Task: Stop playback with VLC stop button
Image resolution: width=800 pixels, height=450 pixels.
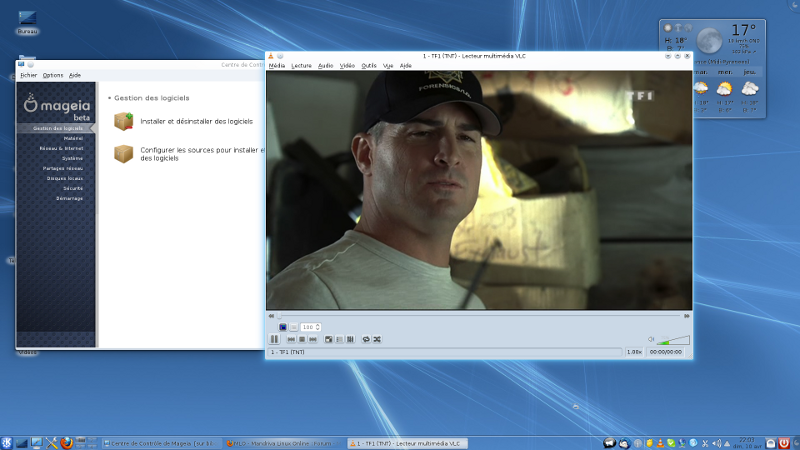Action: coord(302,339)
